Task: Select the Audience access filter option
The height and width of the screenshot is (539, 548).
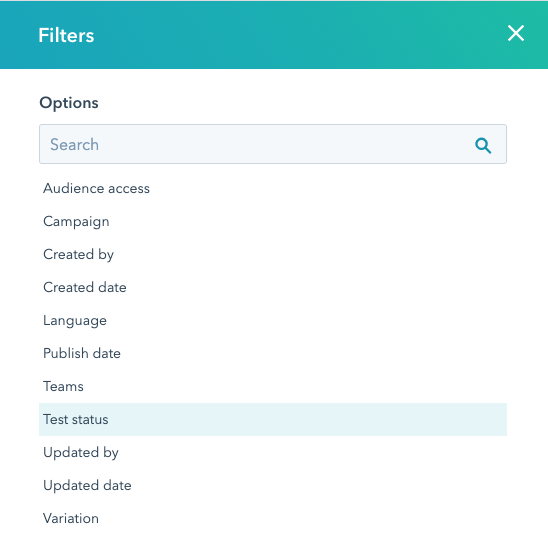Action: [273, 189]
